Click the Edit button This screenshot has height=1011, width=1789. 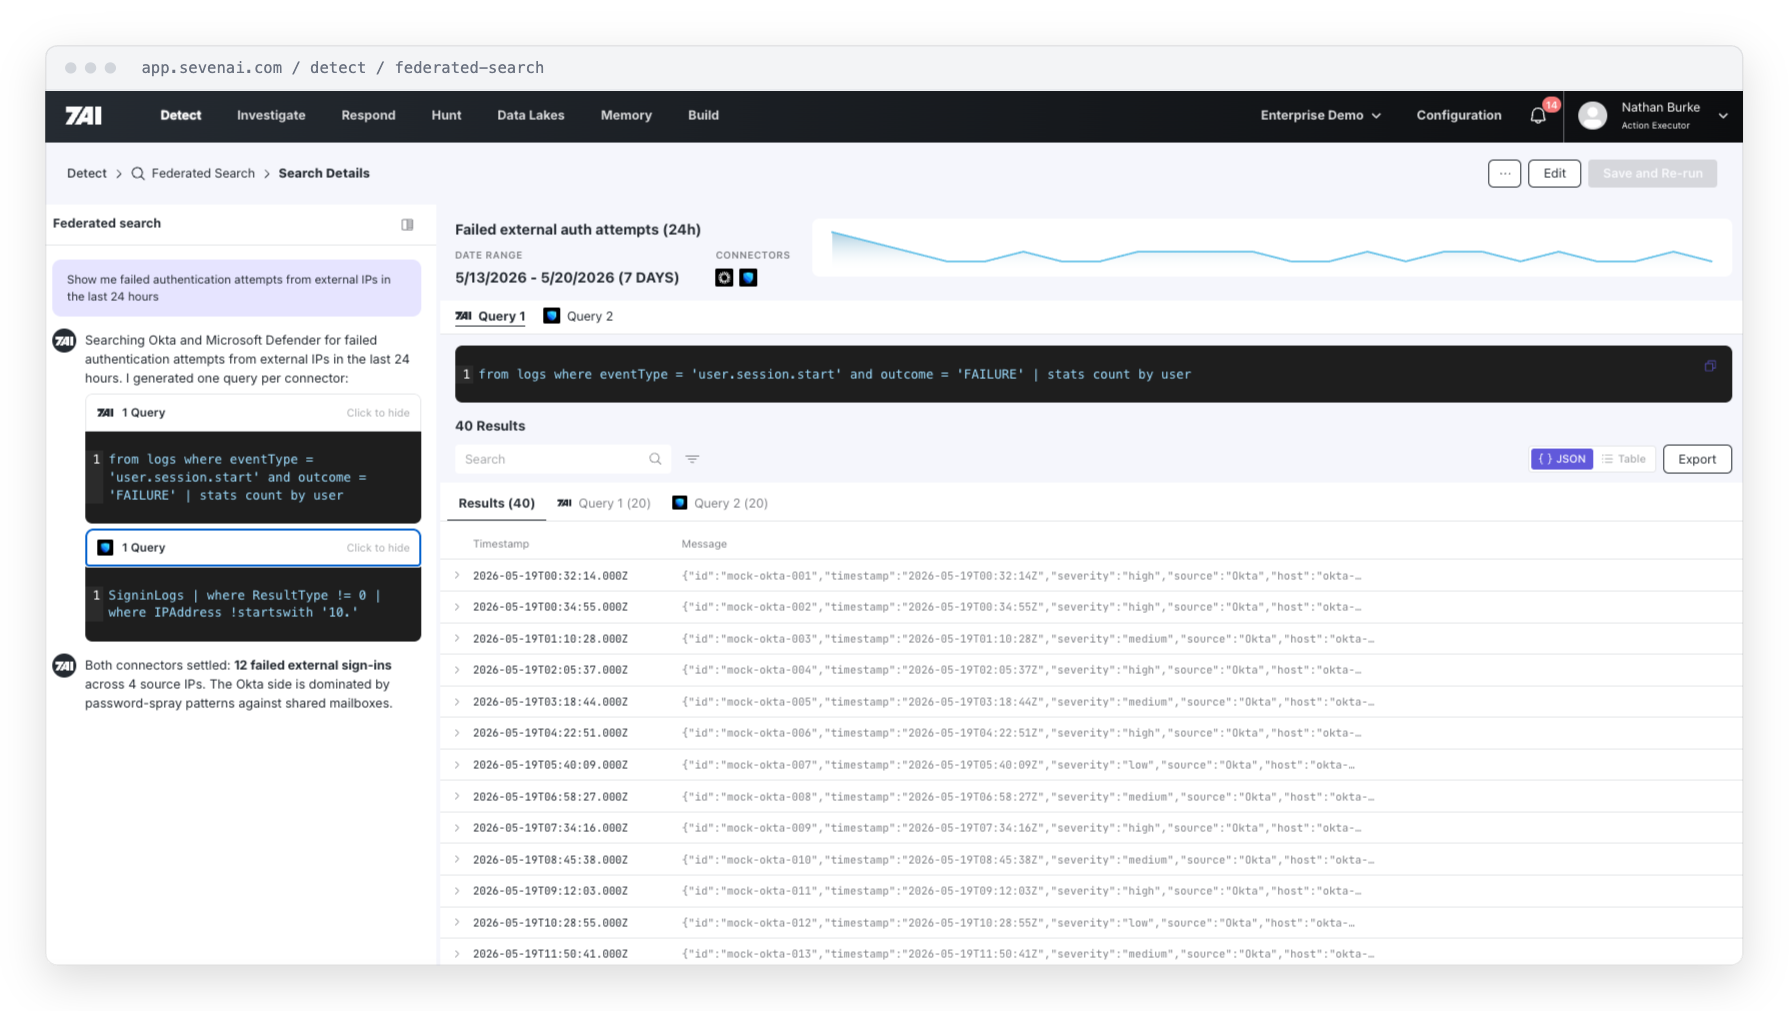click(x=1554, y=174)
